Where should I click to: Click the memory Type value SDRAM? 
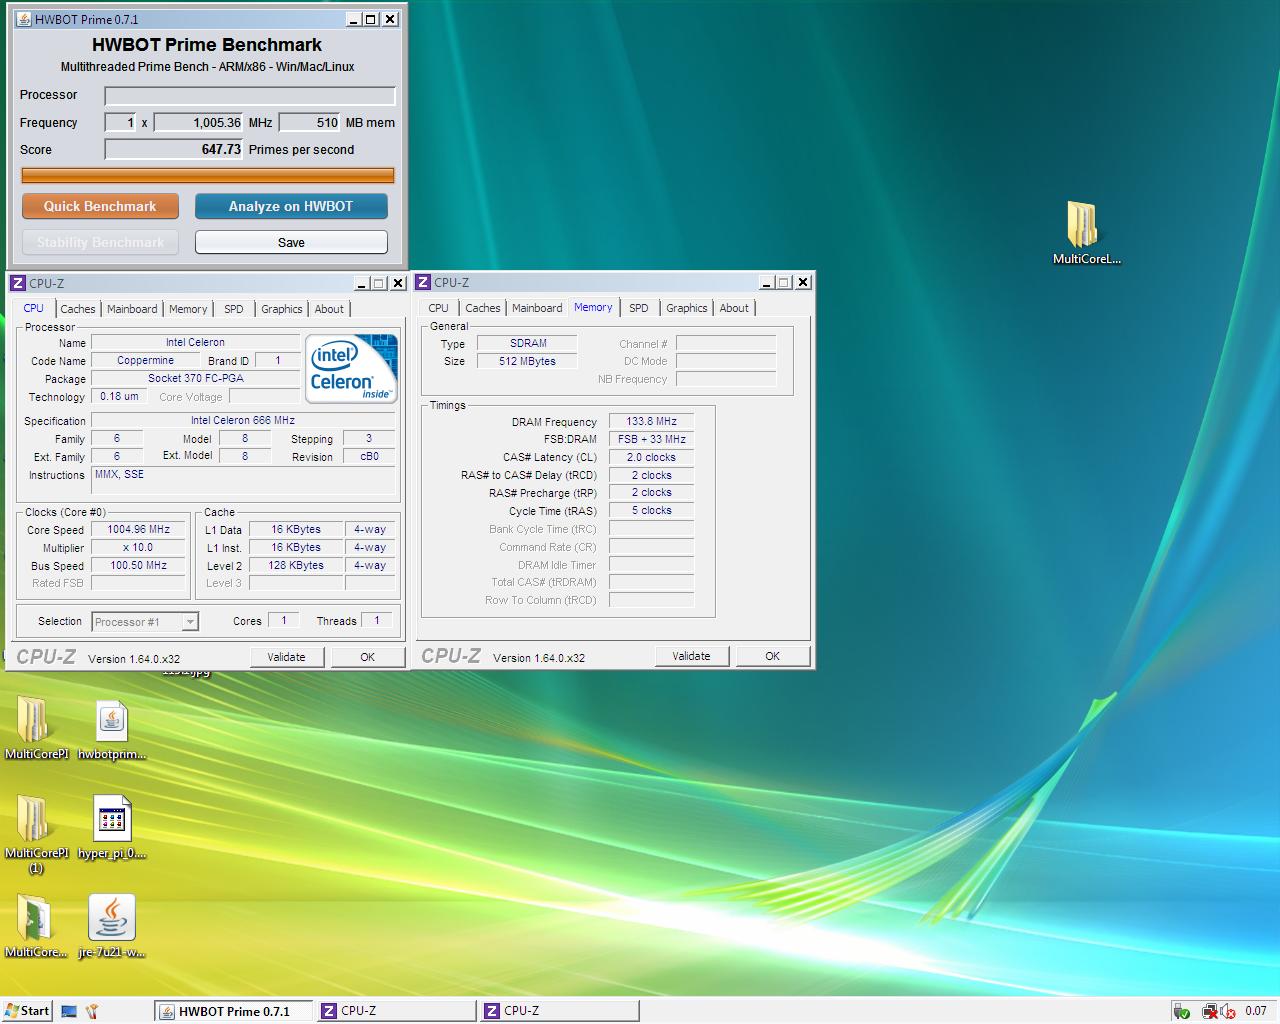(x=527, y=343)
